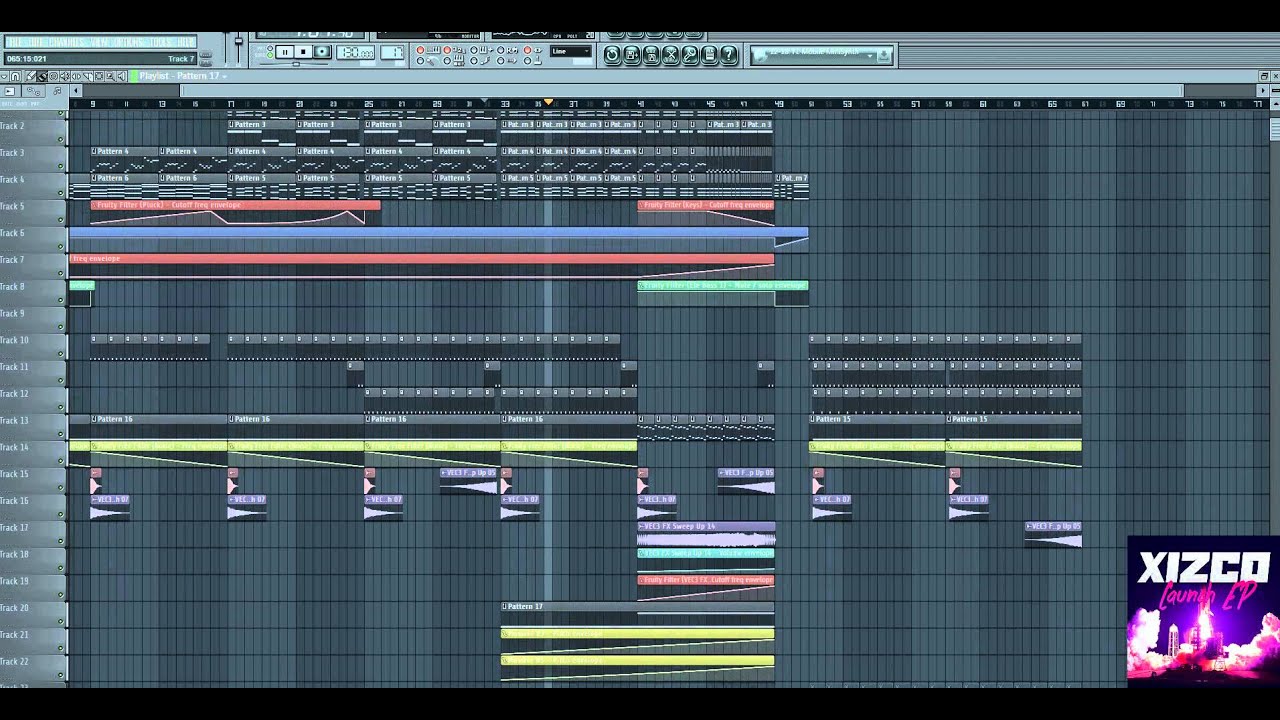Click bar 49 on the timeline ruler
This screenshot has height=720, width=1280.
coord(779,103)
